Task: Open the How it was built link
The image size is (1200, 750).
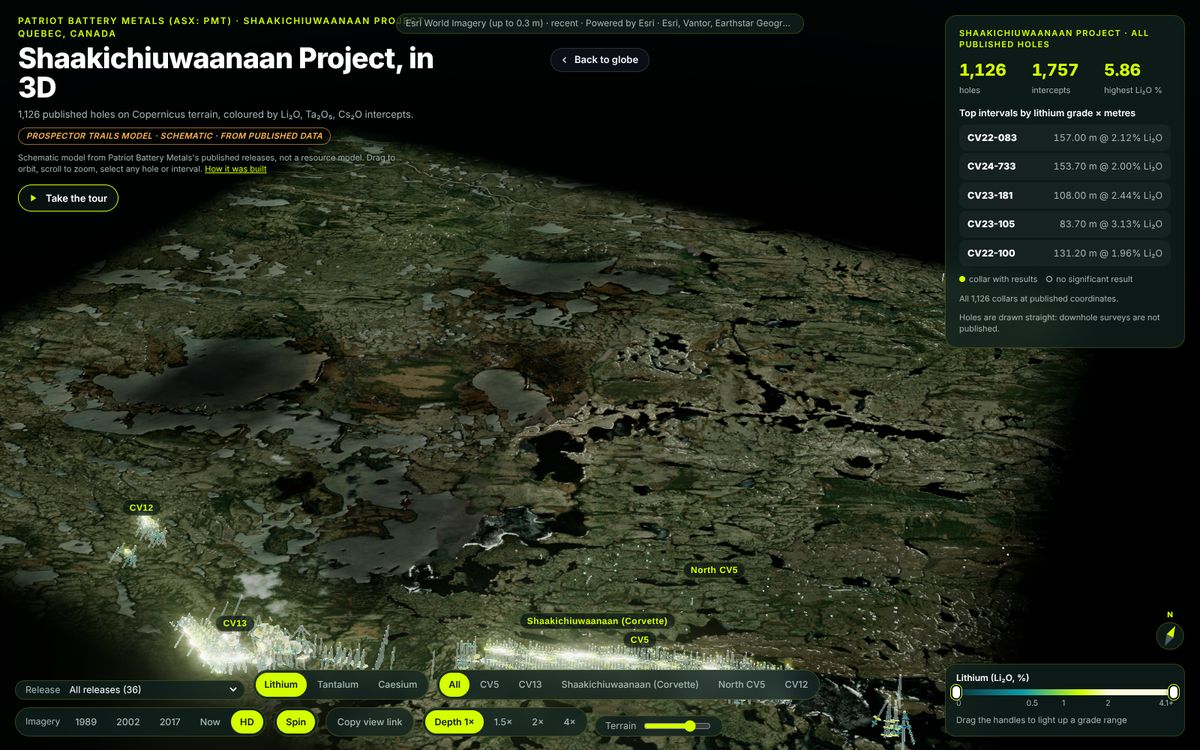Action: [x=235, y=169]
